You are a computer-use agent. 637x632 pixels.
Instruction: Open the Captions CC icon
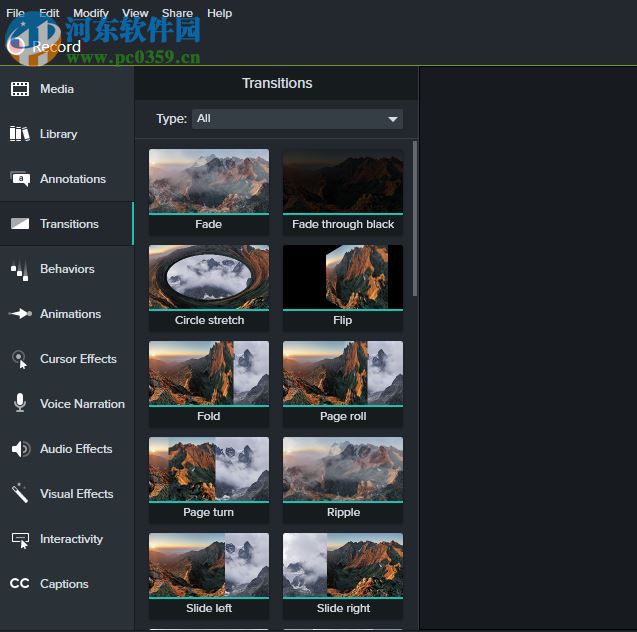point(20,584)
